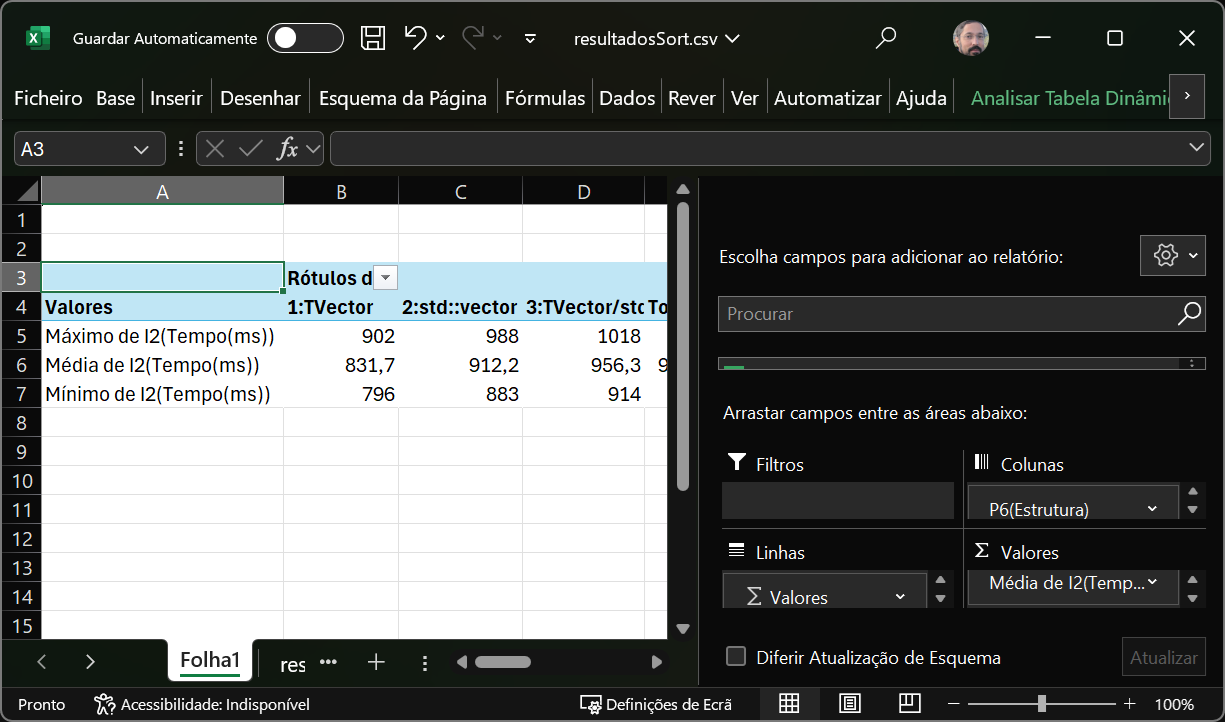Screen dimensions: 1225x722
Task: Select the cell with value 831,7
Action: (341, 365)
